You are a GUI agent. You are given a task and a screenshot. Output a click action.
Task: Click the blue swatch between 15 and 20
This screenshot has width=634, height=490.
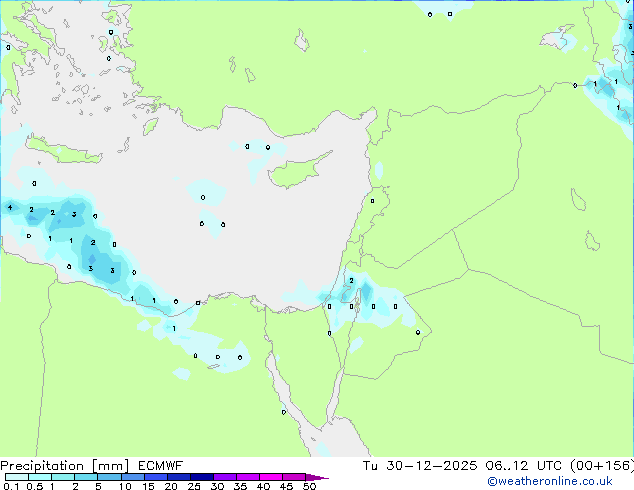click(156, 477)
